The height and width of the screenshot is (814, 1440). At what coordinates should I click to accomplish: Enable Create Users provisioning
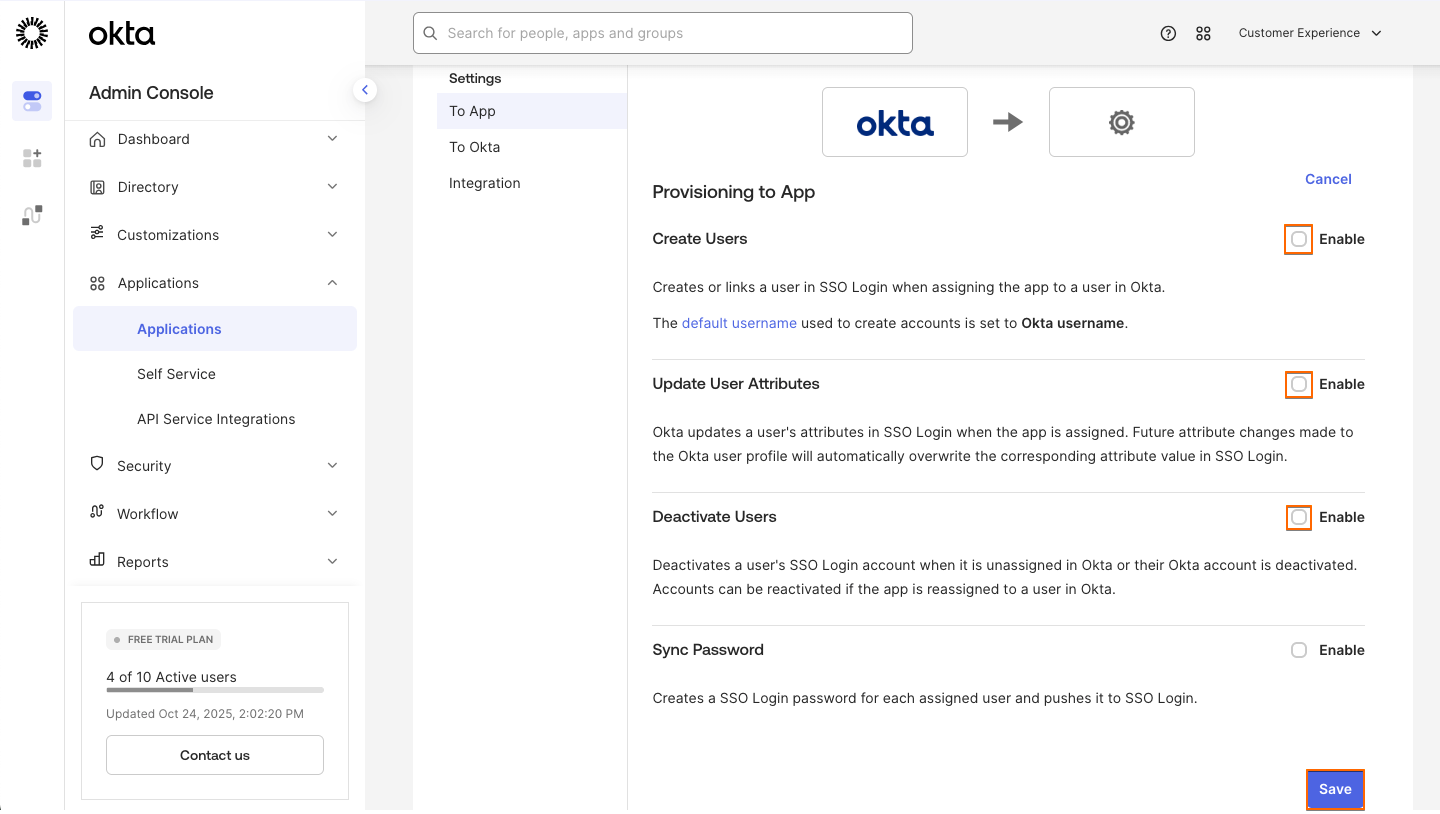click(1298, 239)
